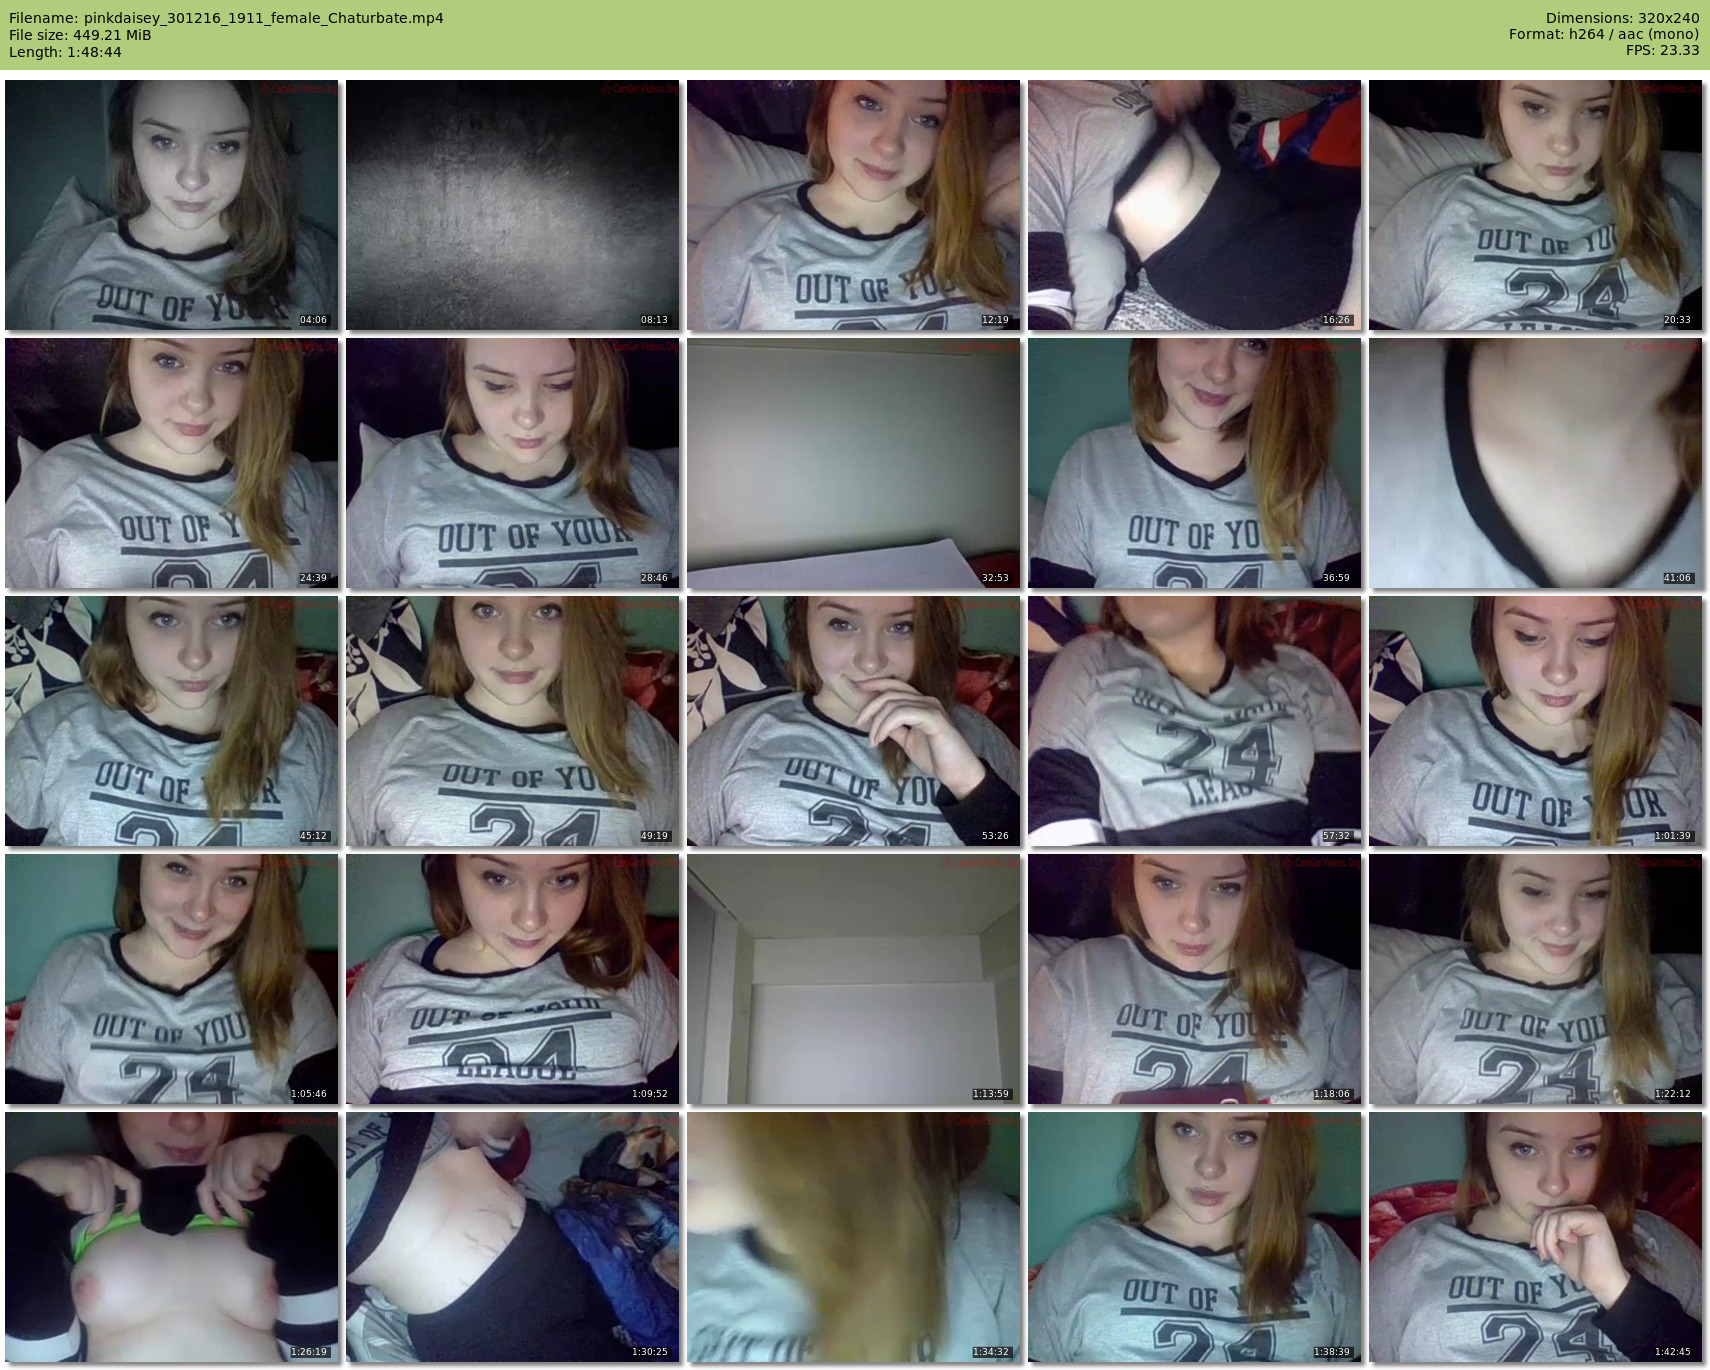Open the thumbnail stamped 1:22:12
This screenshot has height=1370, width=1710.
tap(1536, 979)
